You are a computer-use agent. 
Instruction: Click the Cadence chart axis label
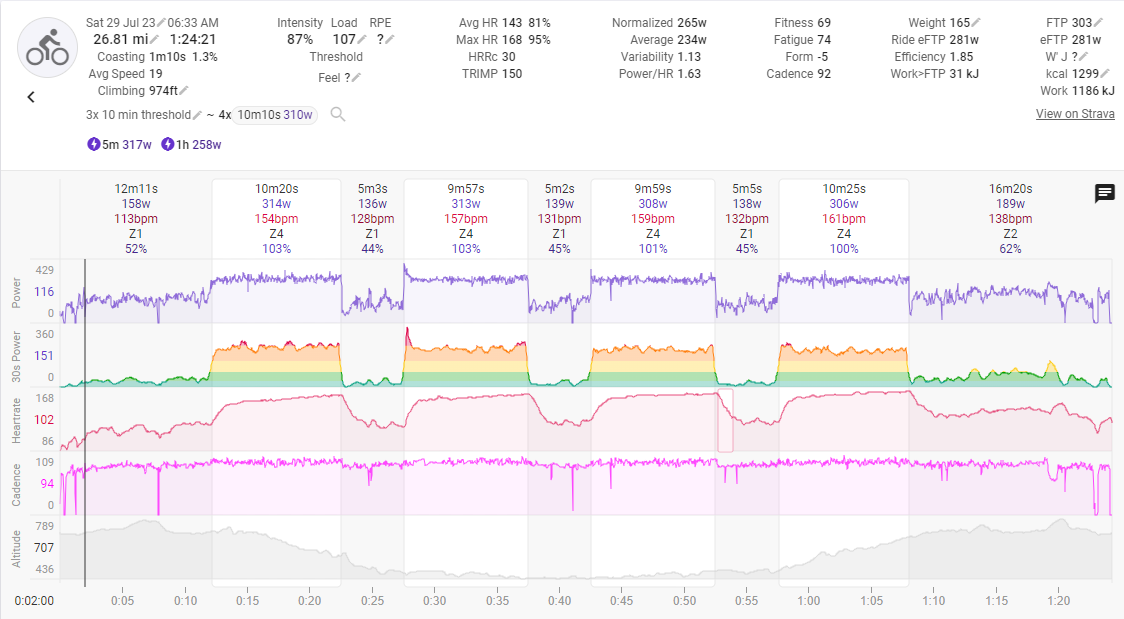pyautogui.click(x=16, y=484)
